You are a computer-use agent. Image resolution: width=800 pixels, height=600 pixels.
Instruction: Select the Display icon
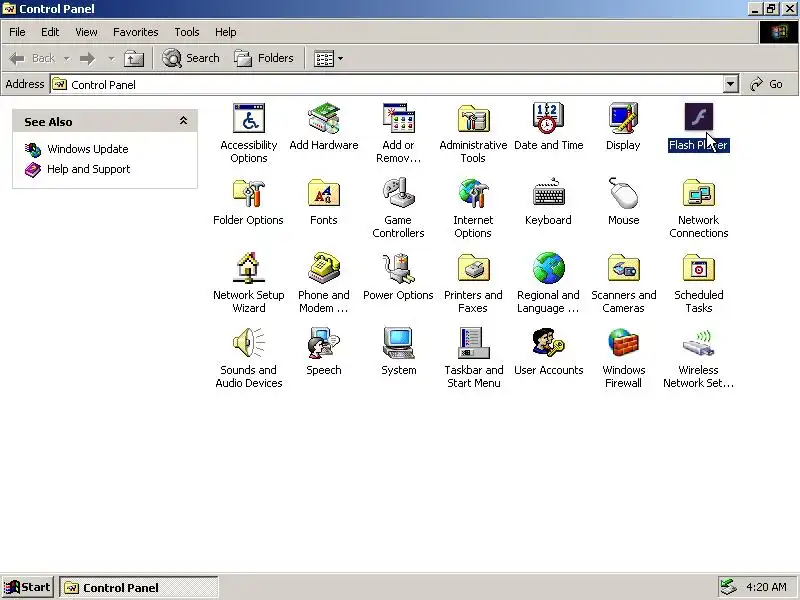623,118
